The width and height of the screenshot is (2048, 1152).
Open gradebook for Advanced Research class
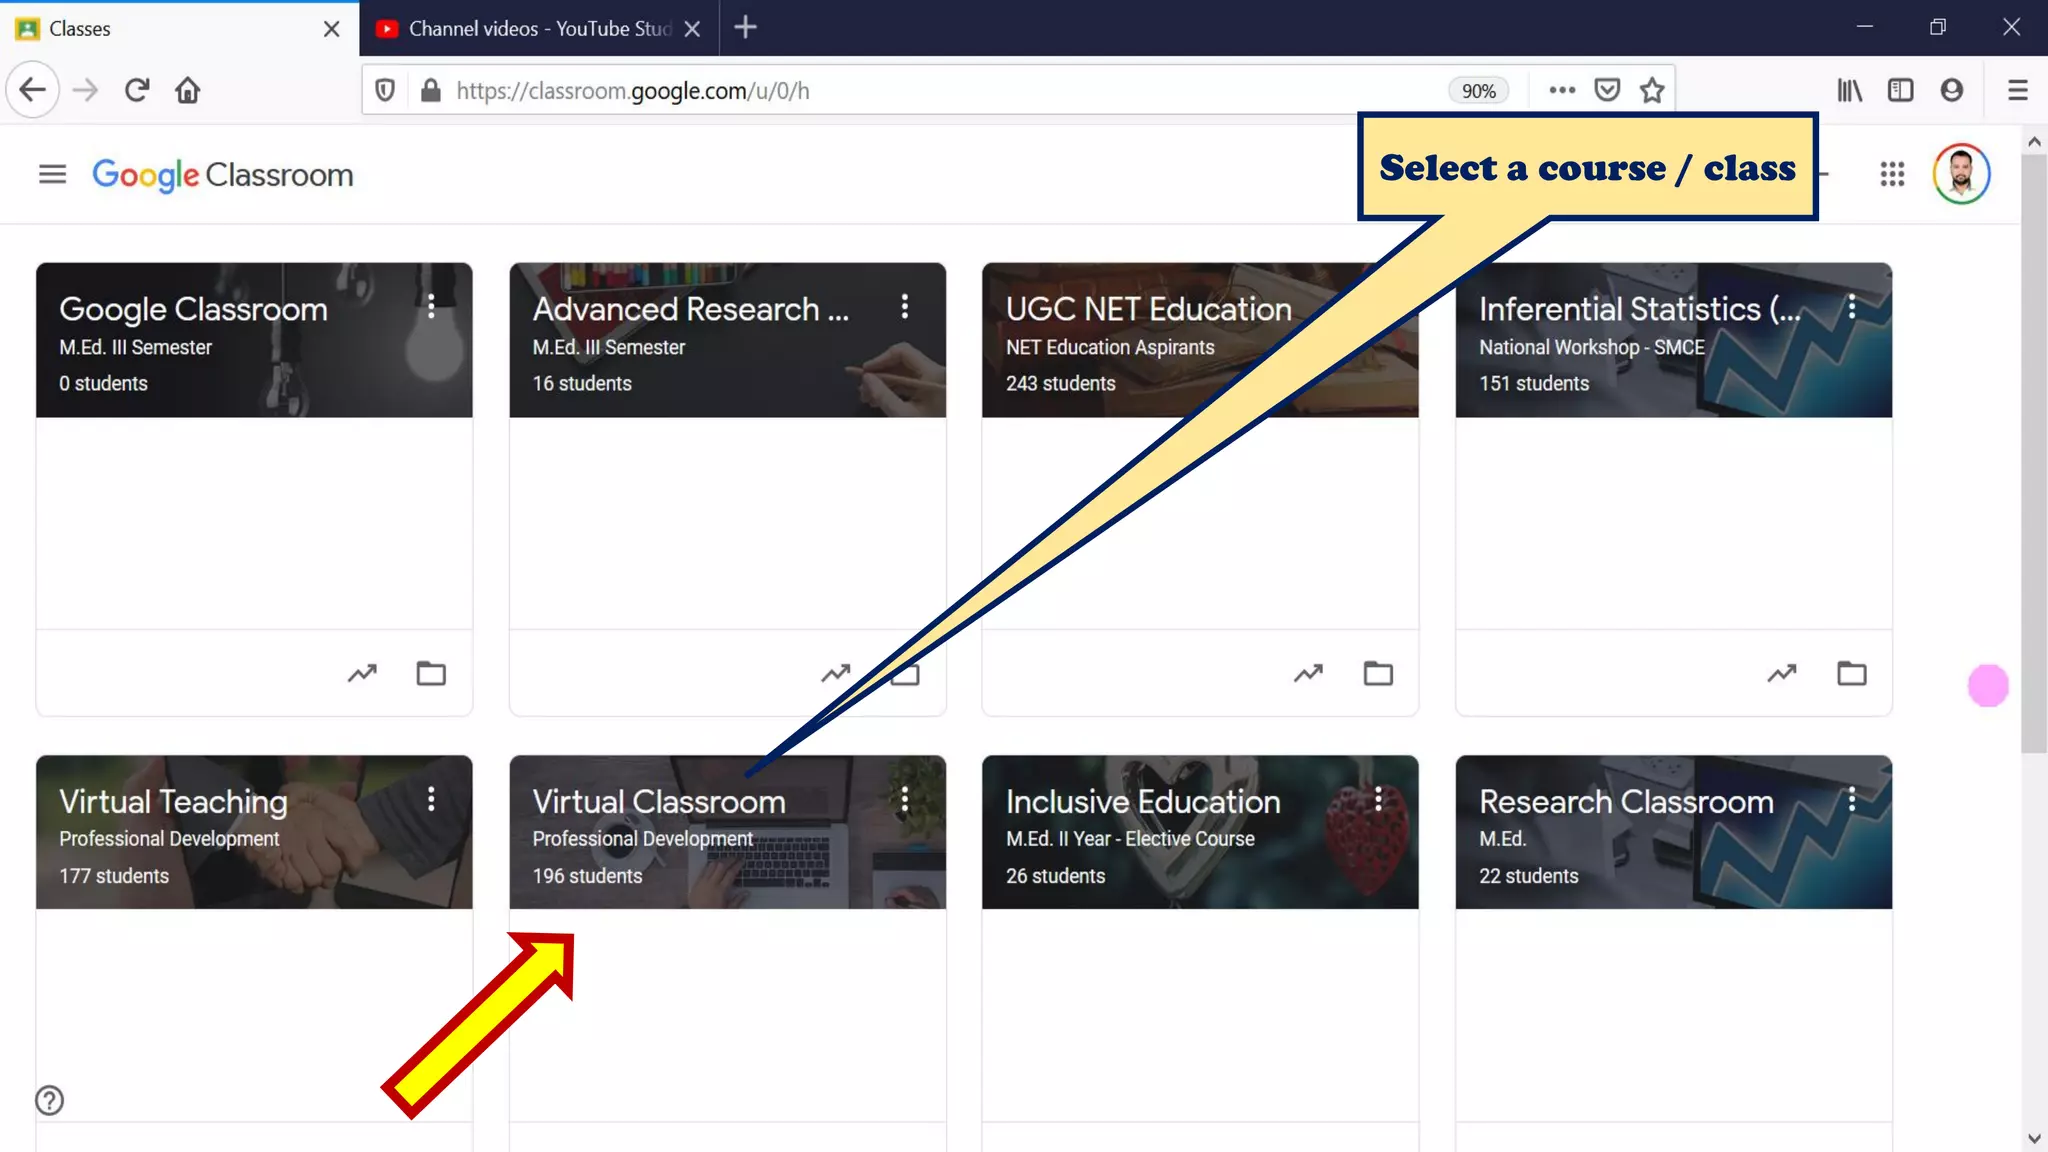pyautogui.click(x=836, y=673)
